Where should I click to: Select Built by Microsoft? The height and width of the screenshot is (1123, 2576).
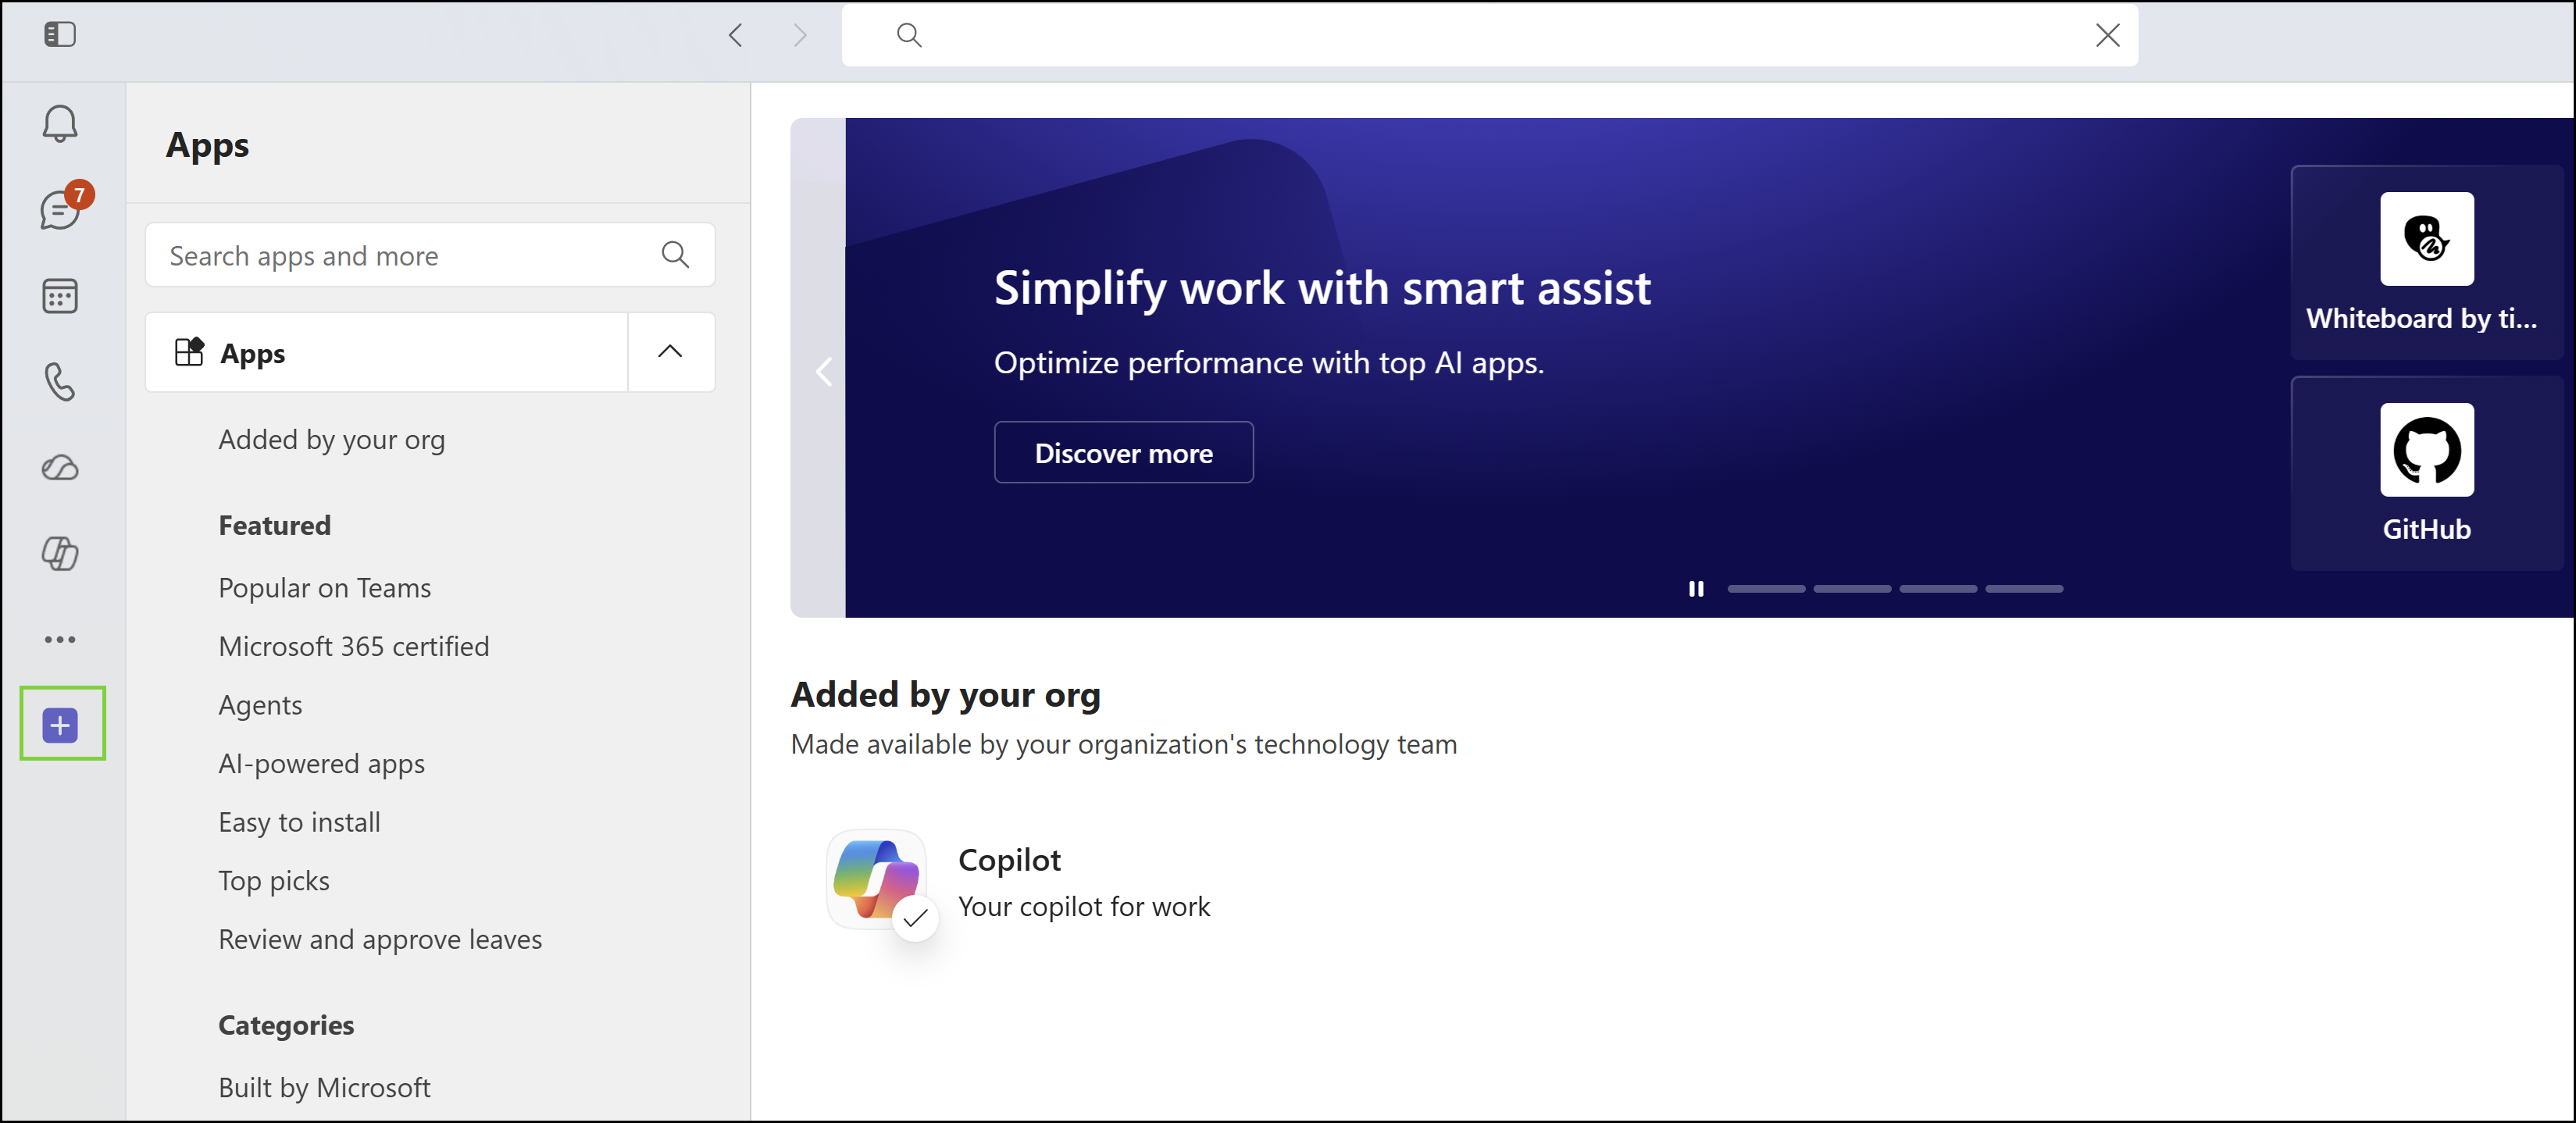click(324, 1087)
